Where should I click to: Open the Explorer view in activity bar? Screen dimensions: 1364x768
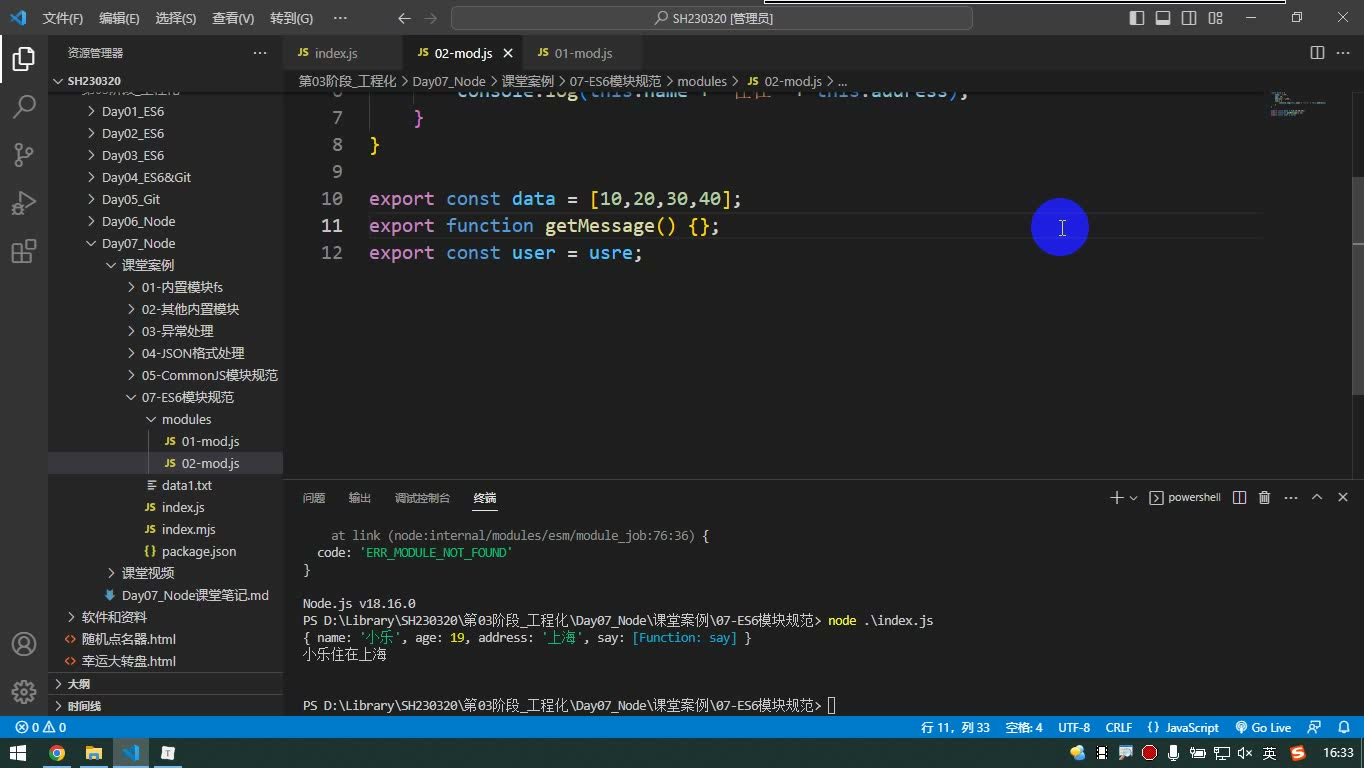point(24,60)
